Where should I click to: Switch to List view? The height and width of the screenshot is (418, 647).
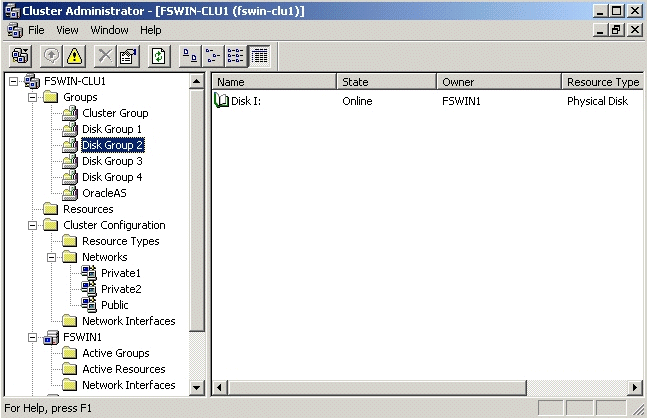point(236,56)
